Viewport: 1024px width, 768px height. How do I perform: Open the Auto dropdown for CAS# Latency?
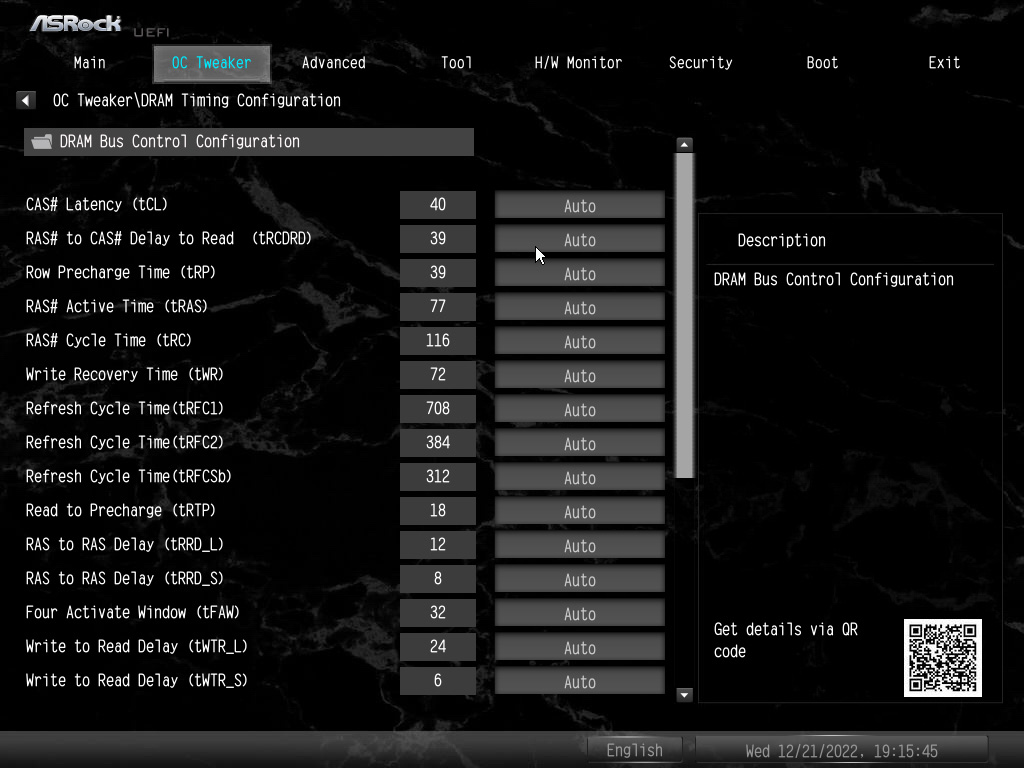[579, 206]
